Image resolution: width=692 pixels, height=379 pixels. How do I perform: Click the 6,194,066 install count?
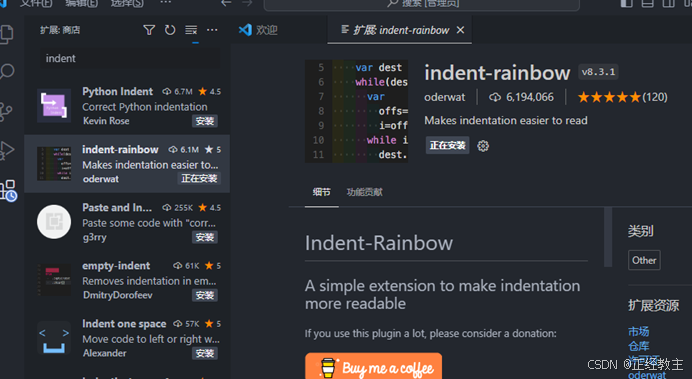click(521, 97)
